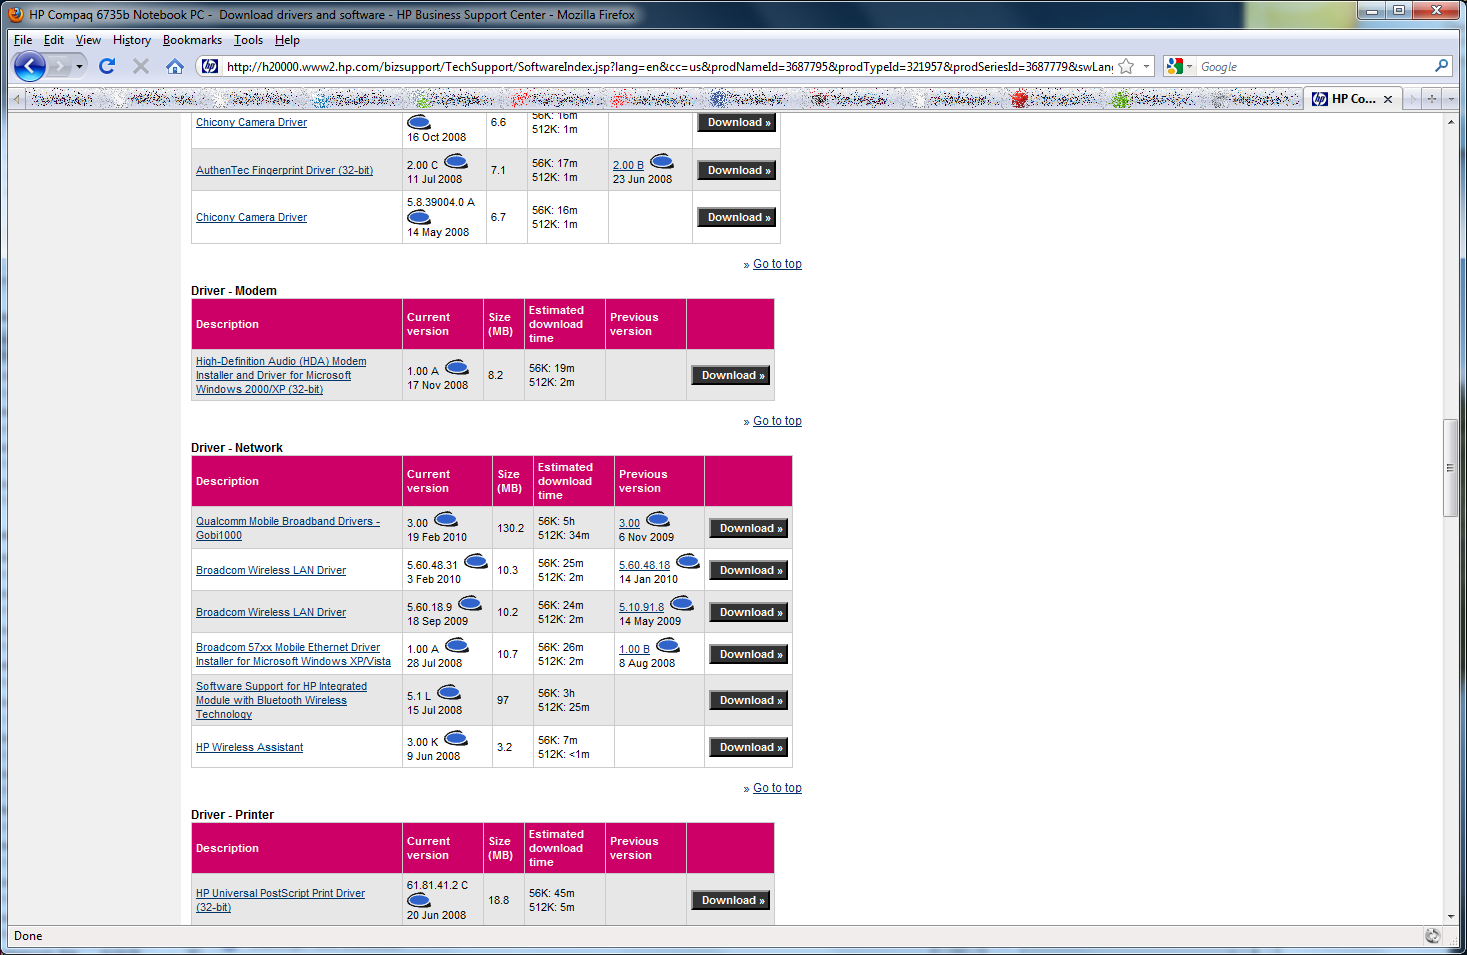Click the blue icon beside HP Wireless Assistant version

[x=456, y=739]
